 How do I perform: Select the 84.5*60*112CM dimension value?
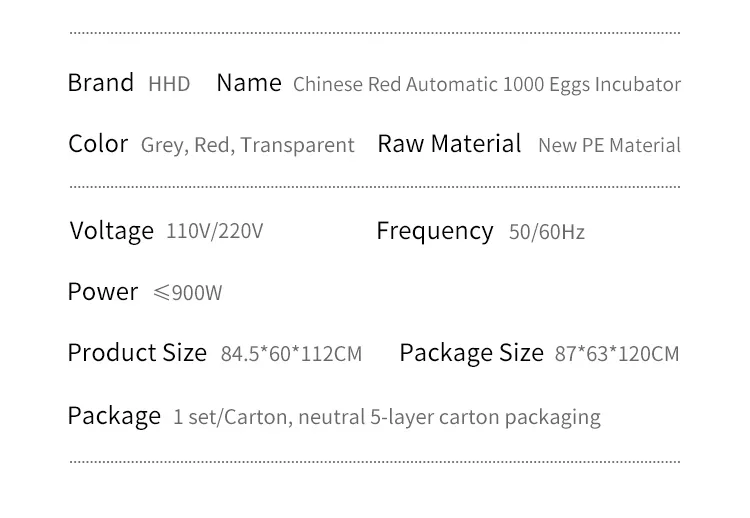coord(291,354)
